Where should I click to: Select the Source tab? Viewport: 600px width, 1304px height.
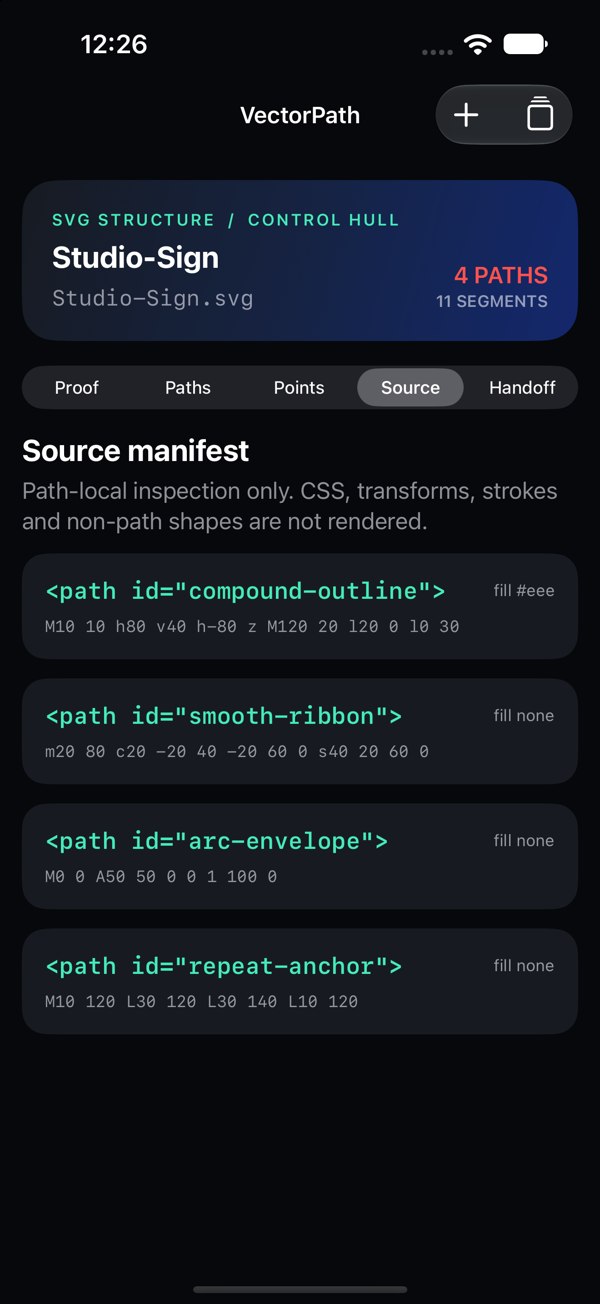point(410,388)
